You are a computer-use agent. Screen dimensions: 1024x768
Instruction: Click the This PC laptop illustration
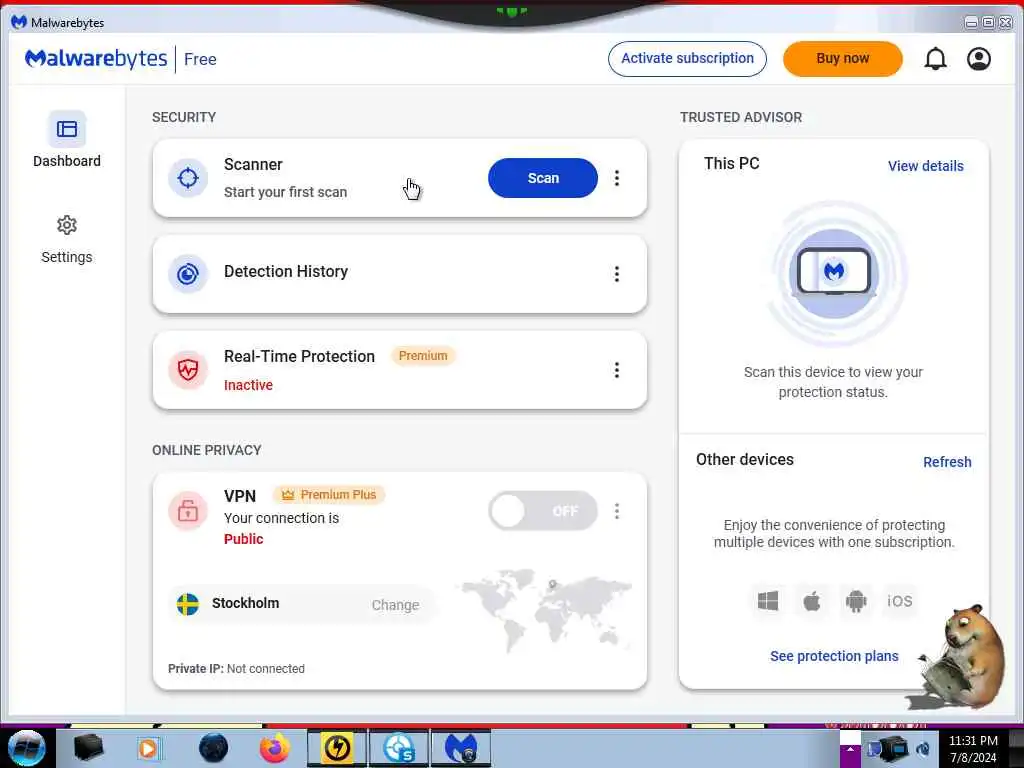point(834,272)
